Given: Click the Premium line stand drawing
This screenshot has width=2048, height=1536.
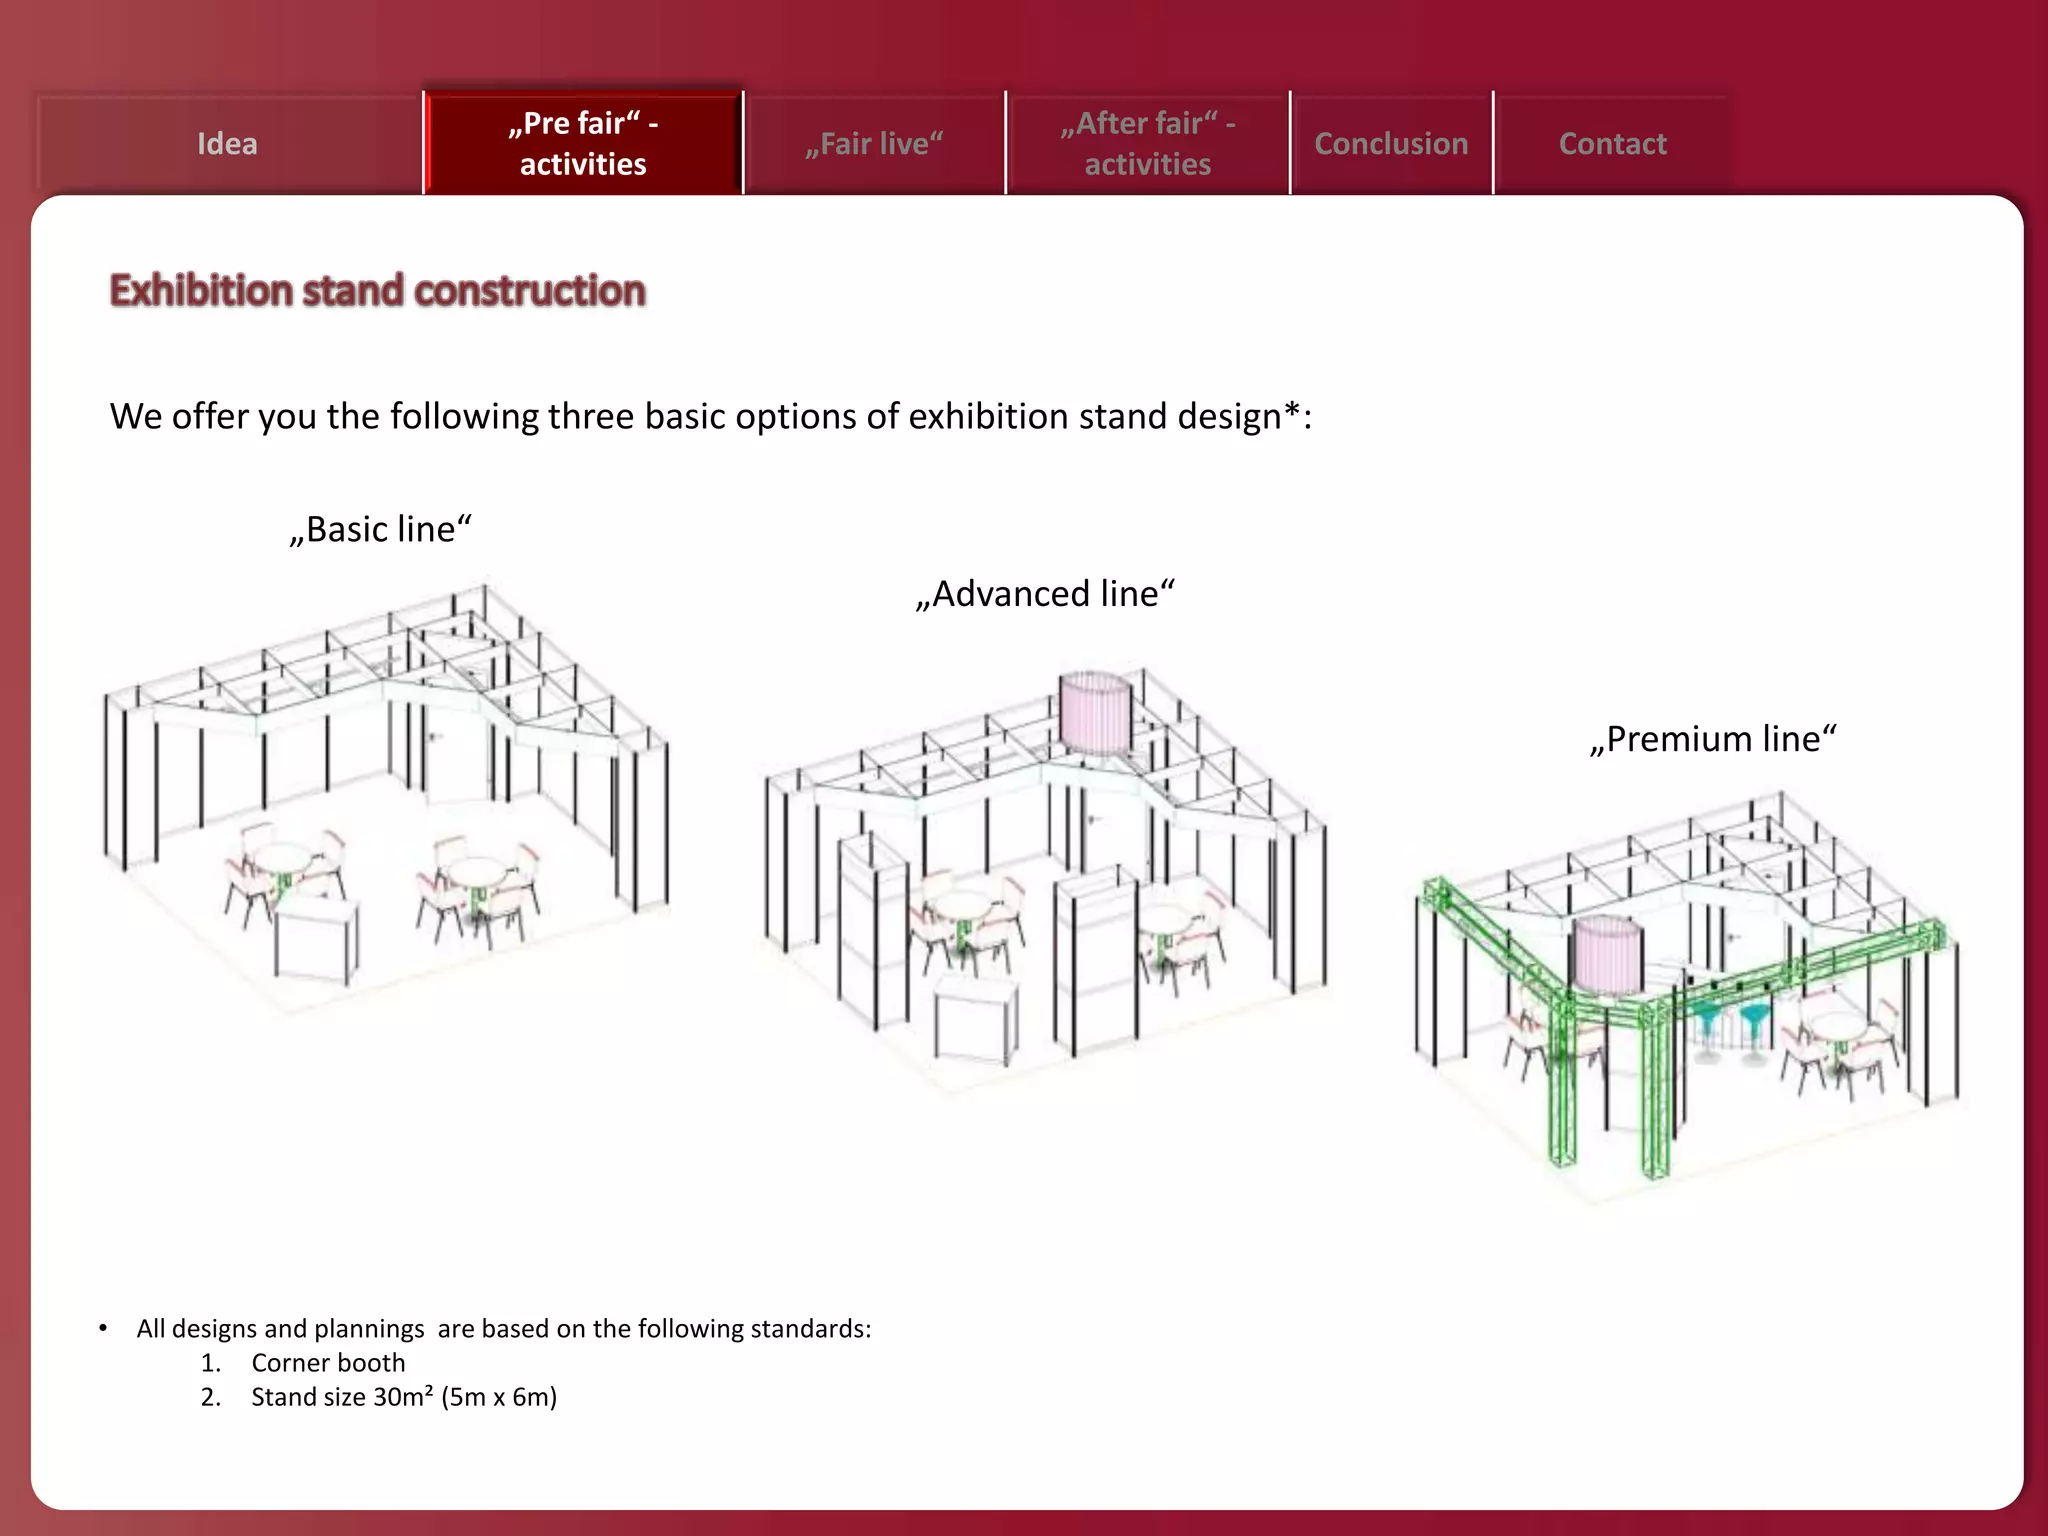Looking at the screenshot, I should [x=1687, y=995].
